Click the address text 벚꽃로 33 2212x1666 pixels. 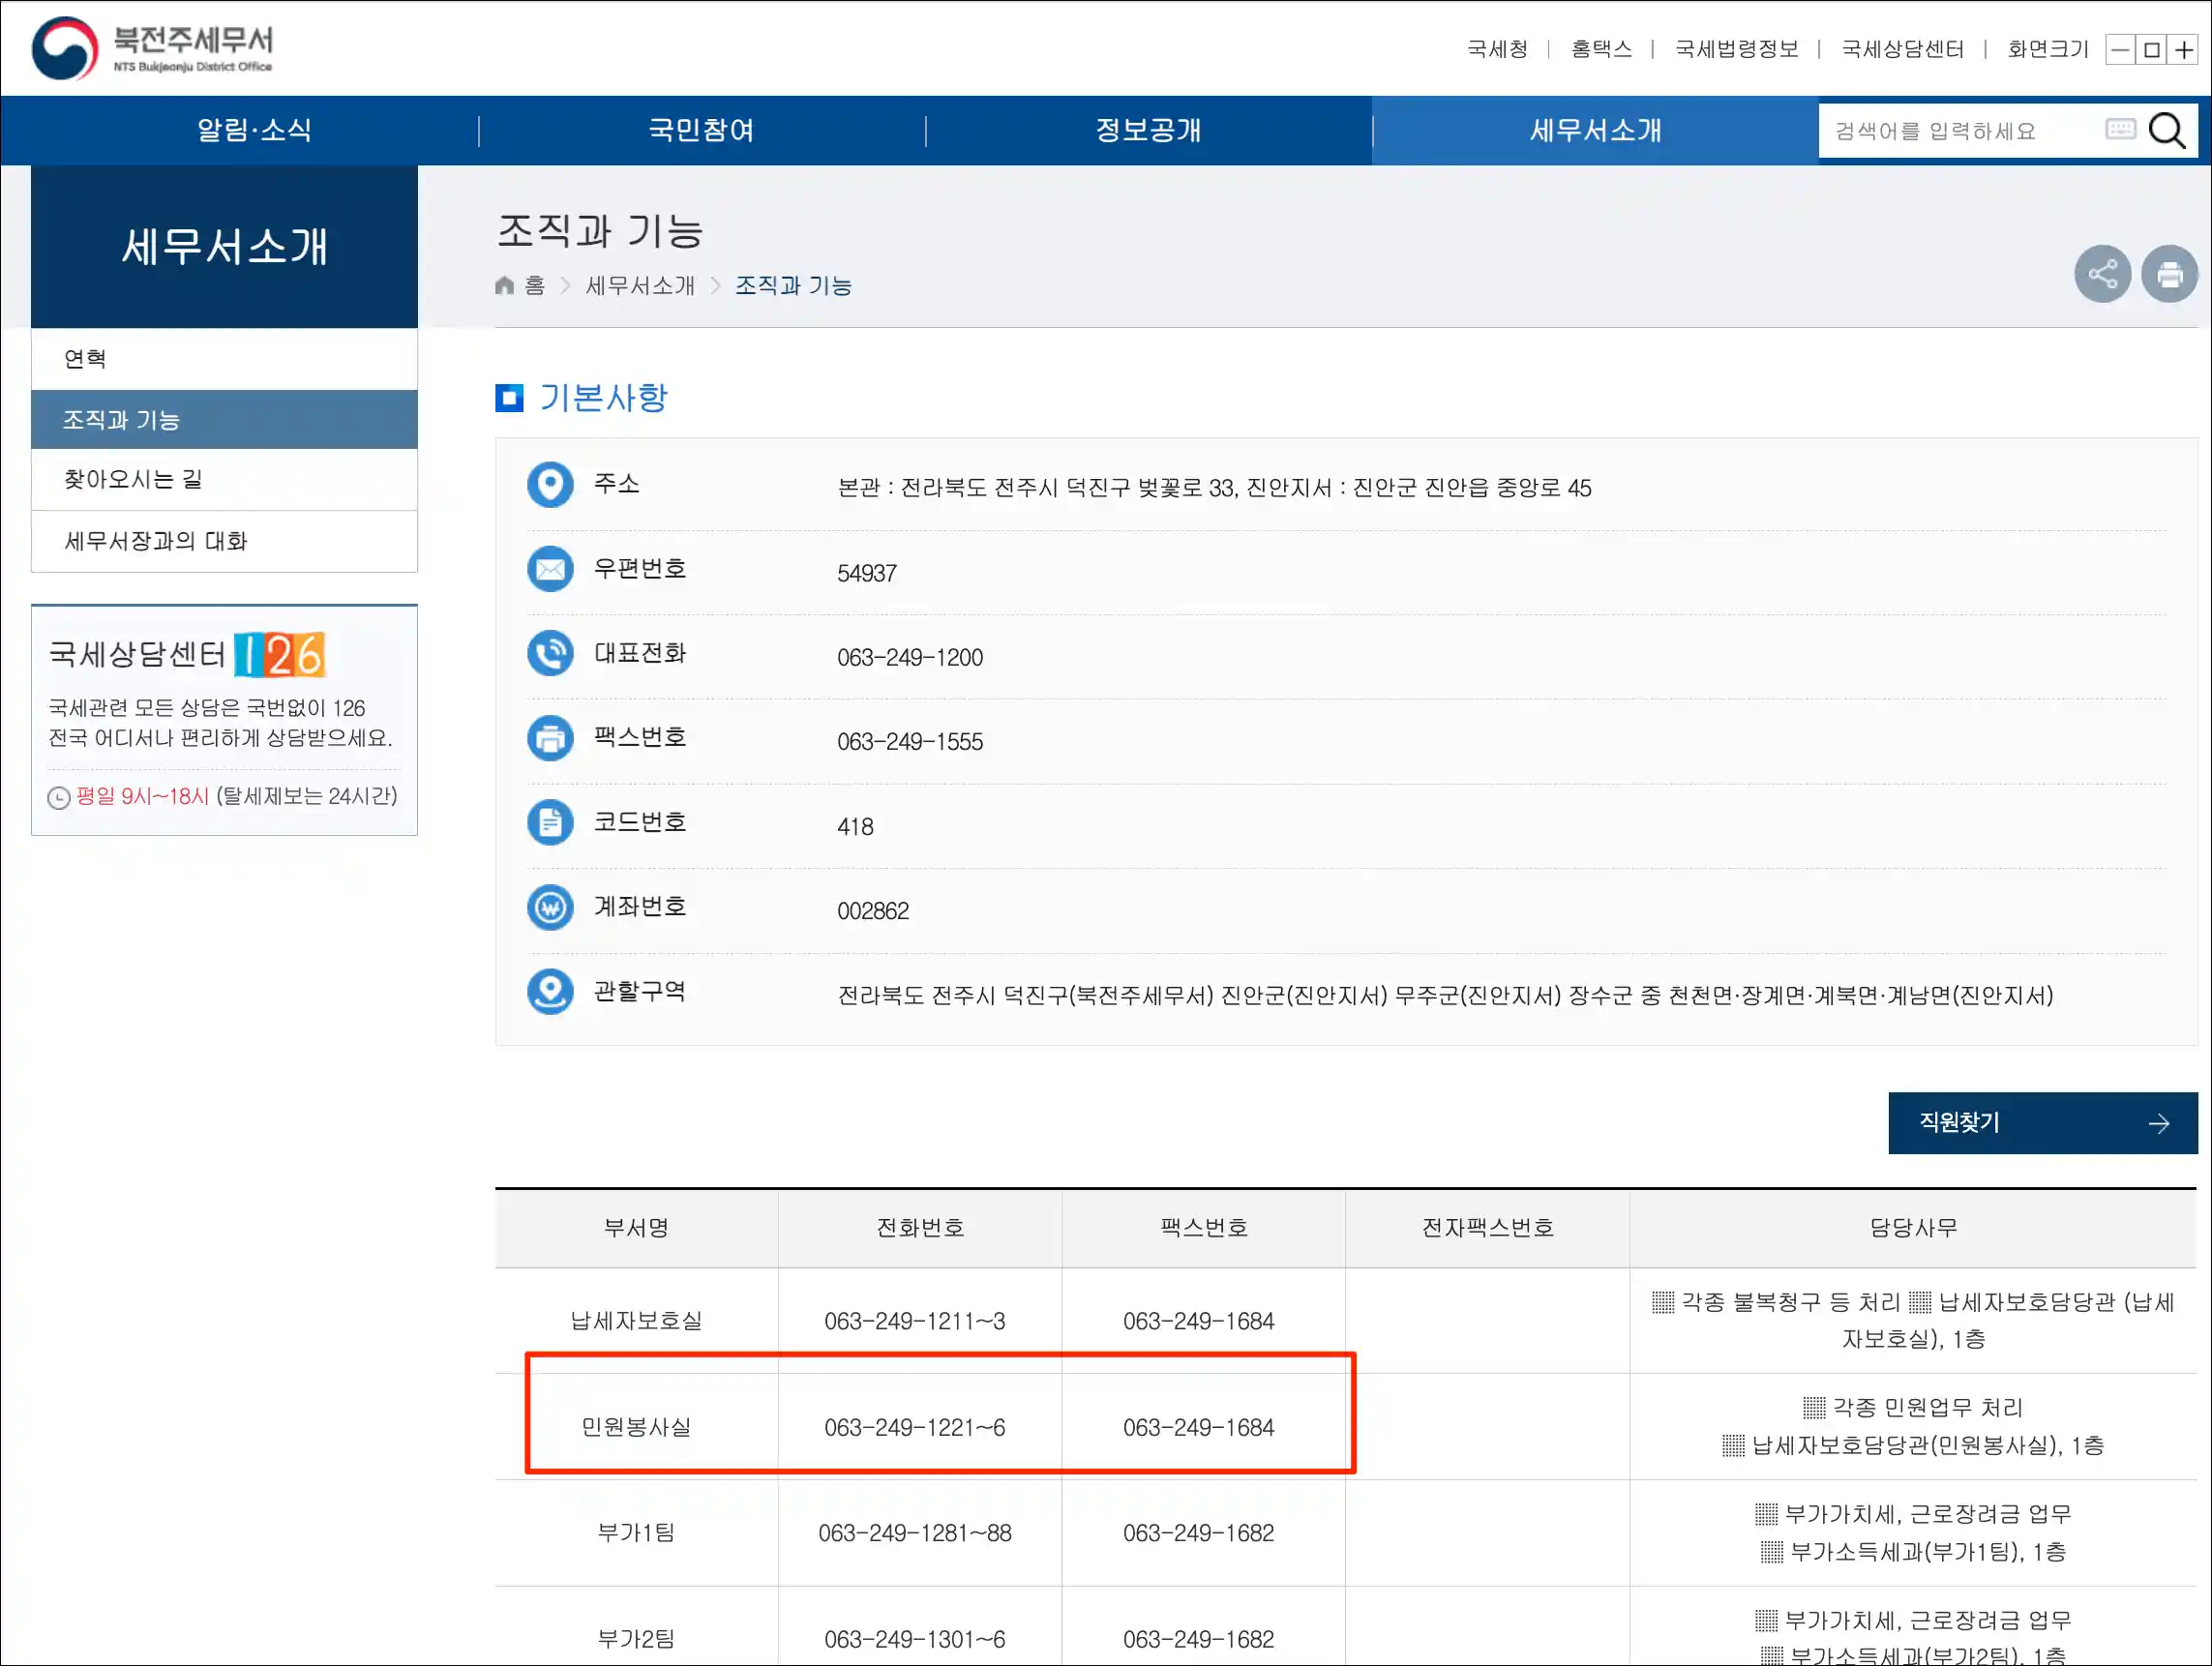point(1188,487)
